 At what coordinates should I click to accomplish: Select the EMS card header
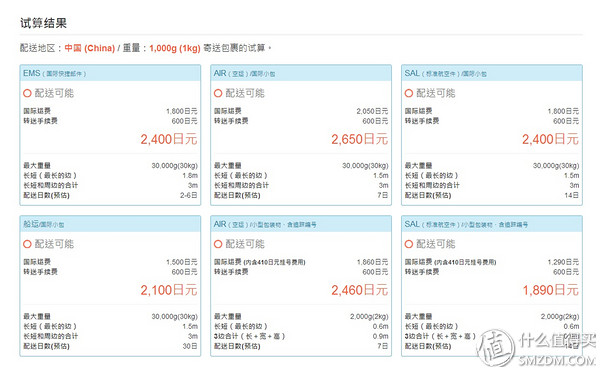click(x=110, y=73)
